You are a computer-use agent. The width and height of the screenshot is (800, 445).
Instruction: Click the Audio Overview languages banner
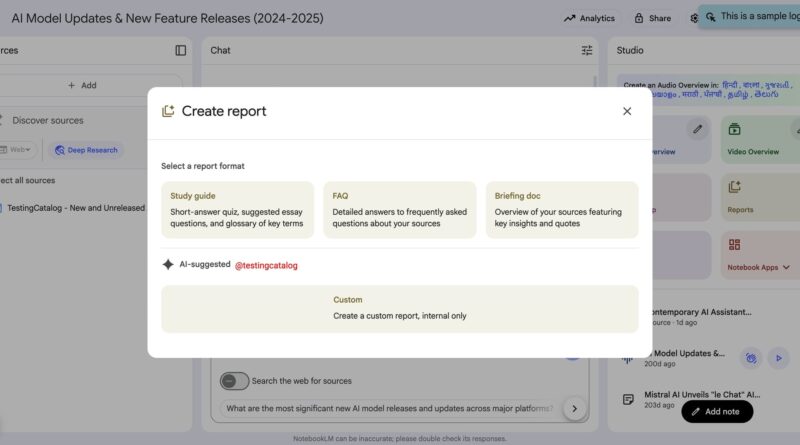pyautogui.click(x=708, y=90)
